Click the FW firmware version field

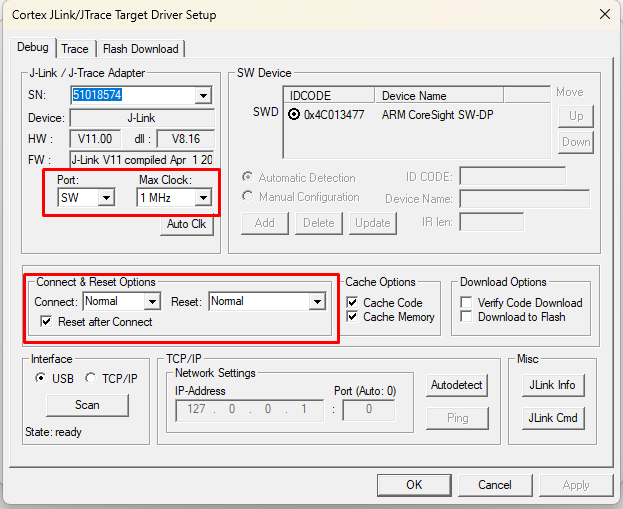[142, 160]
